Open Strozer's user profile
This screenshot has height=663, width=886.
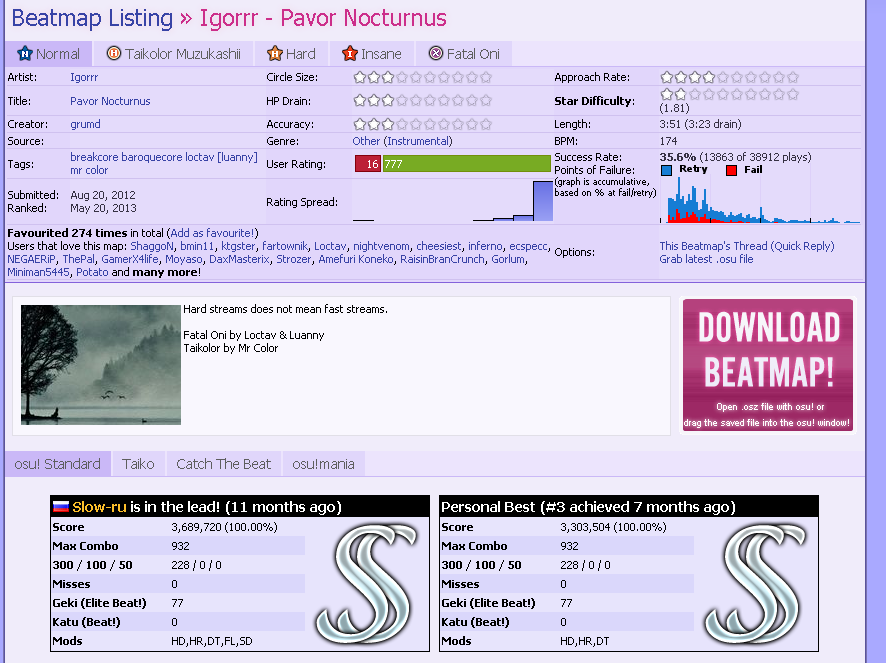point(293,259)
